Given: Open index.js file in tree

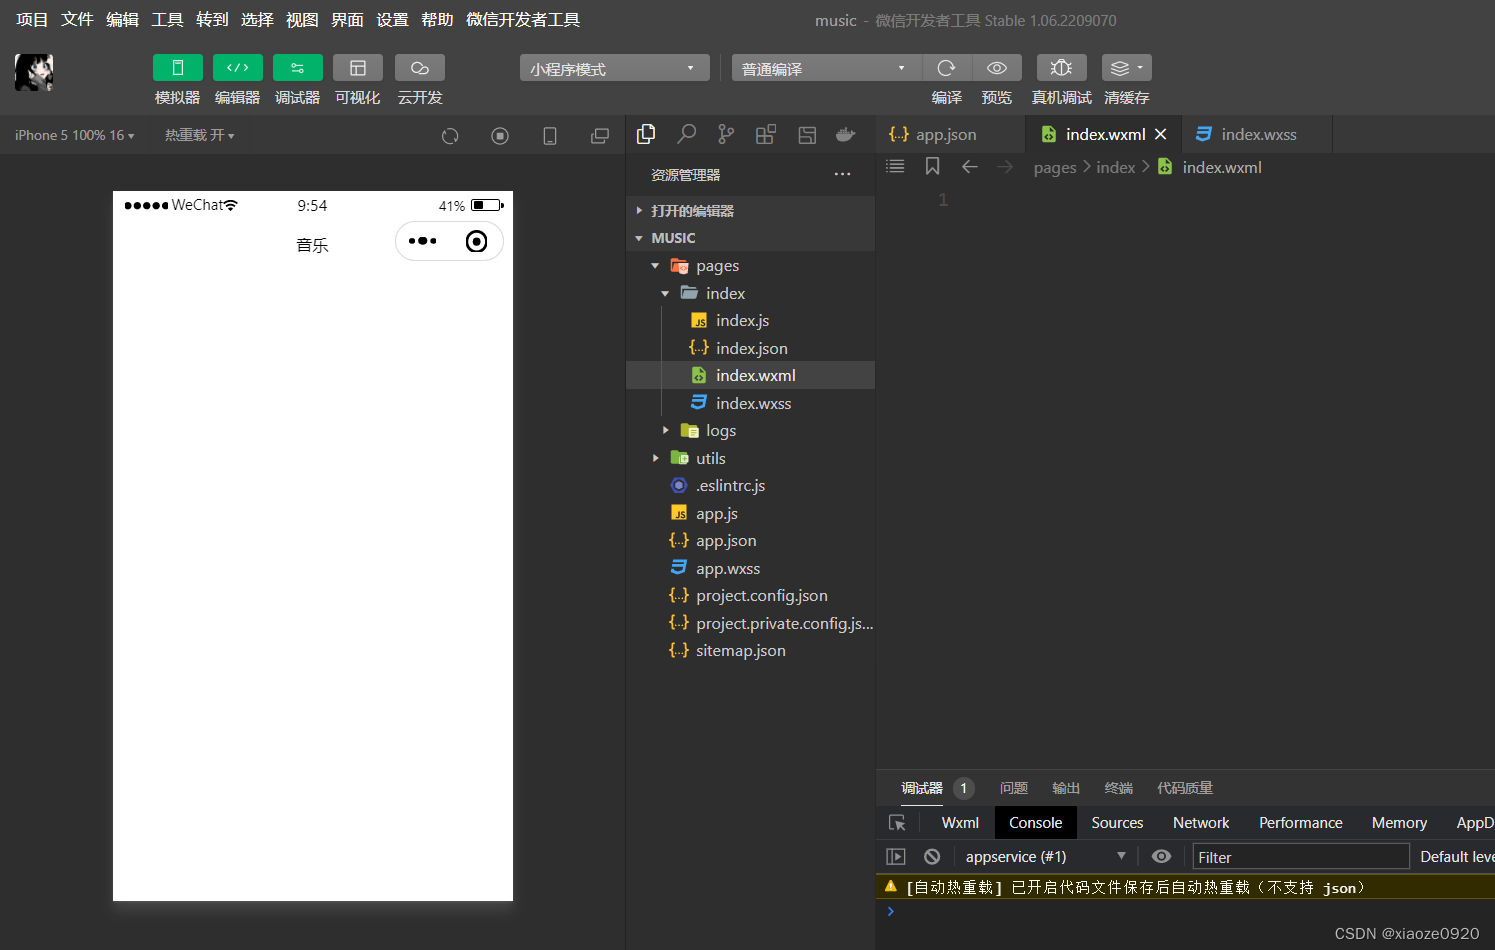Looking at the screenshot, I should (750, 321).
